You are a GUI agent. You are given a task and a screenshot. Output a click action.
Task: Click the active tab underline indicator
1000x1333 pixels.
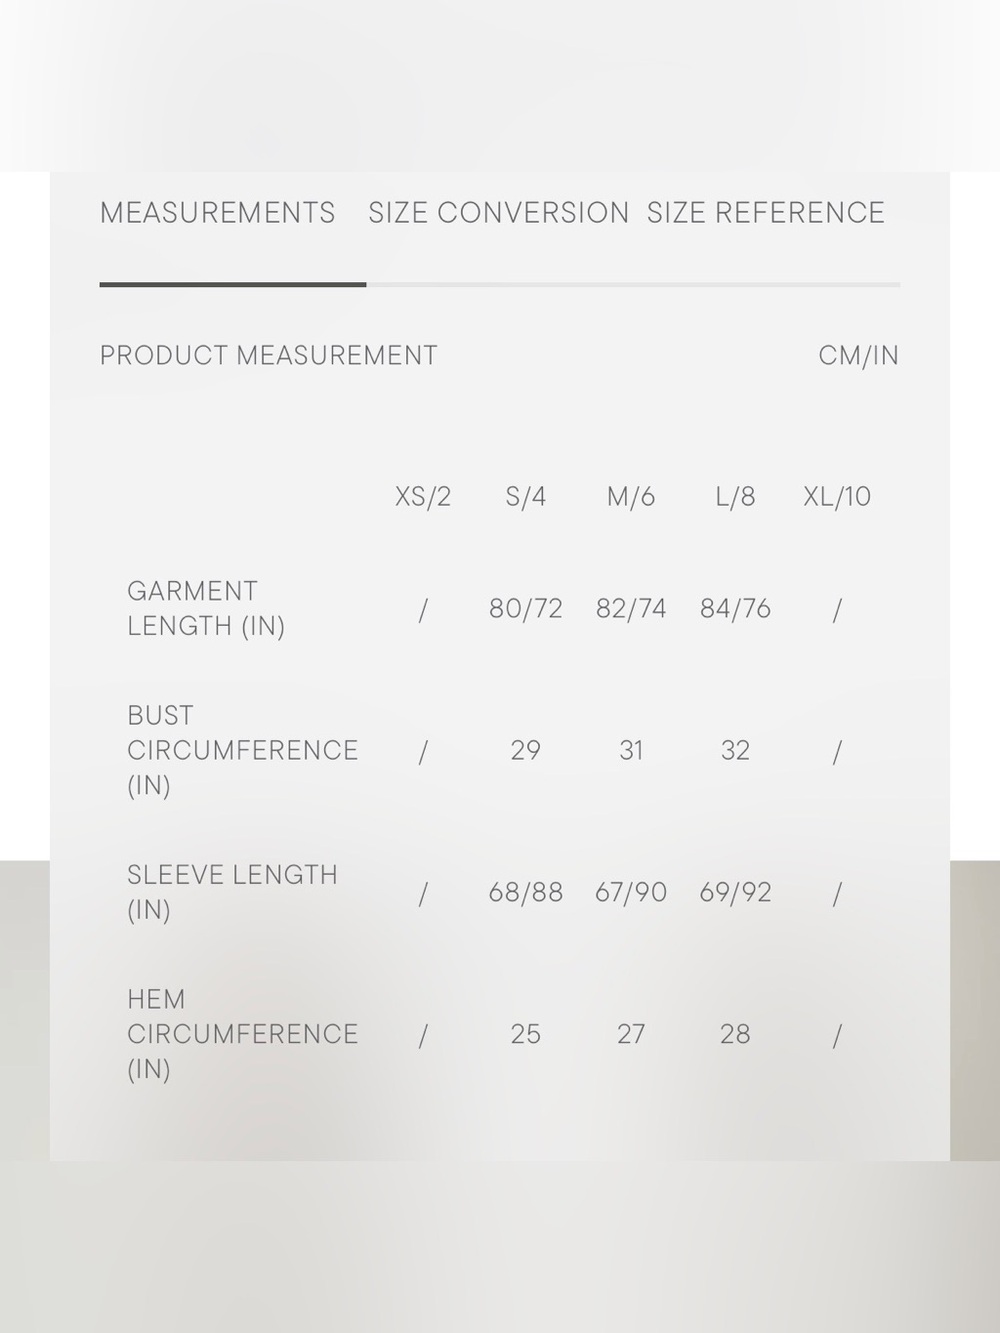[233, 285]
